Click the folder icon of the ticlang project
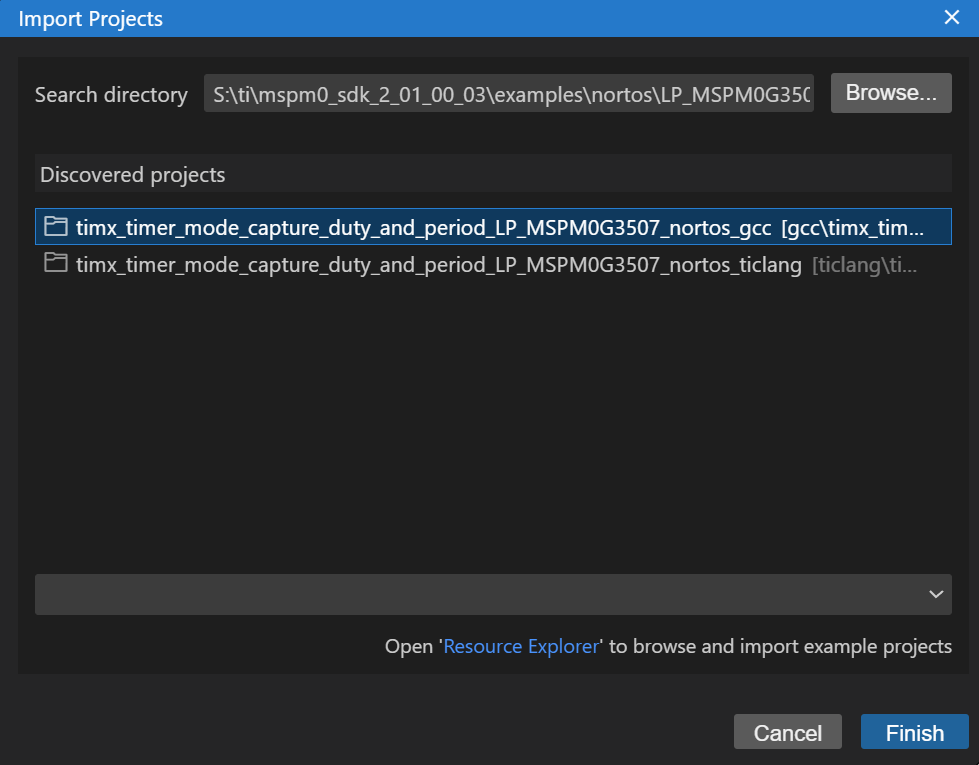 click(56, 264)
